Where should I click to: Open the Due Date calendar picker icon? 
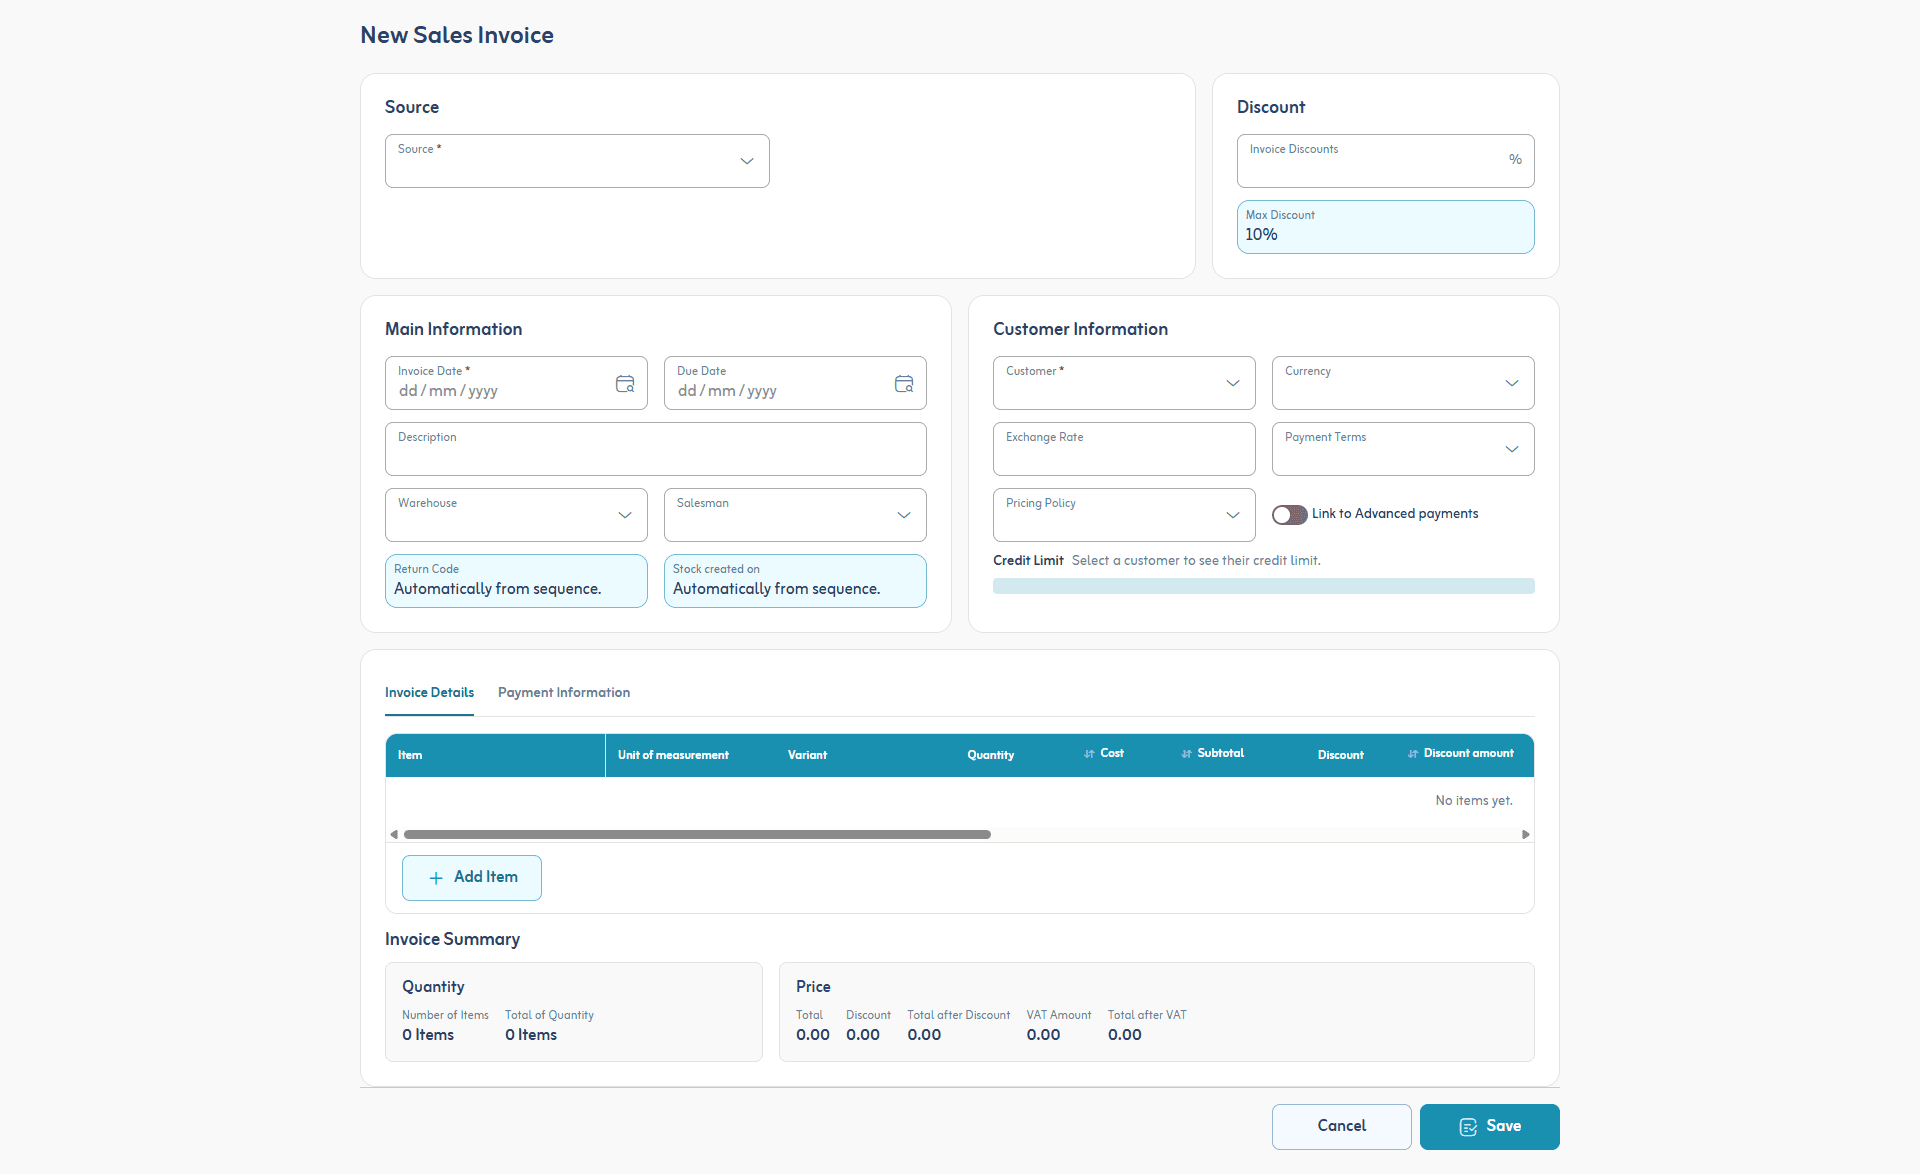(x=904, y=384)
